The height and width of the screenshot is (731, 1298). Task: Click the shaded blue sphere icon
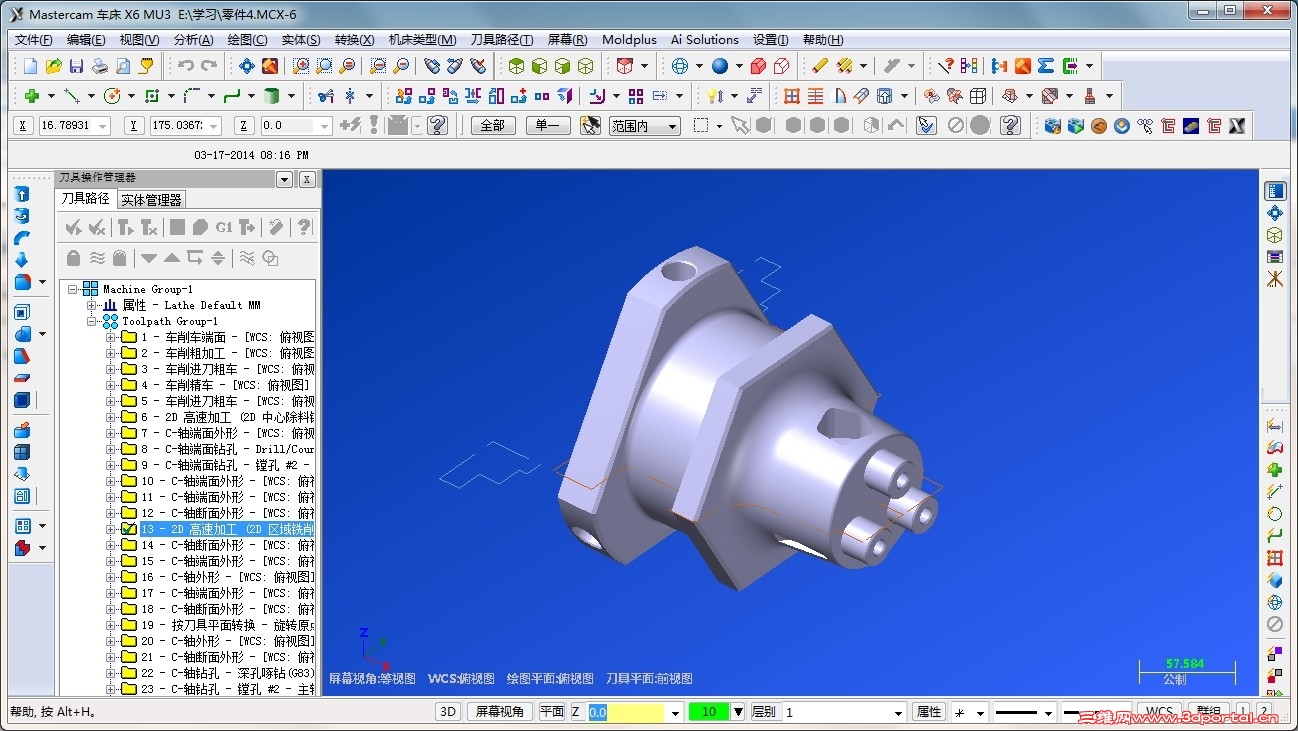point(720,66)
